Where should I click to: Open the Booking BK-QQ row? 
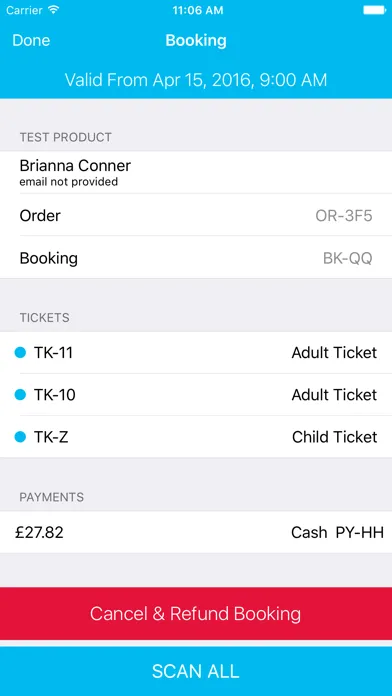point(196,258)
